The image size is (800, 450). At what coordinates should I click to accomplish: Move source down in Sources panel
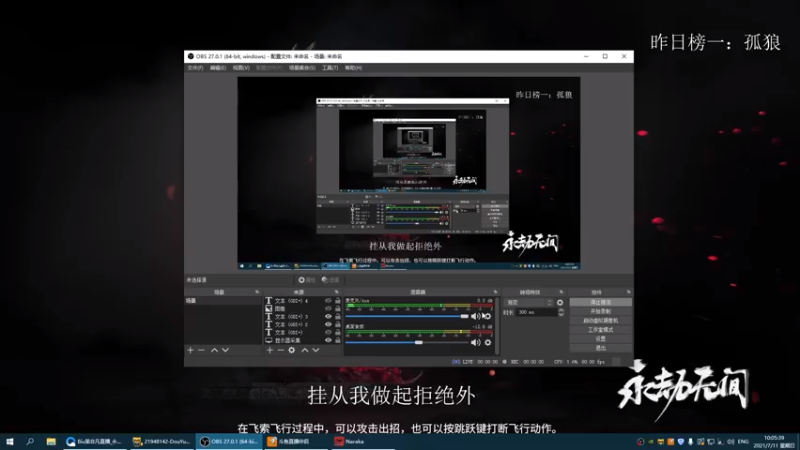tap(316, 350)
